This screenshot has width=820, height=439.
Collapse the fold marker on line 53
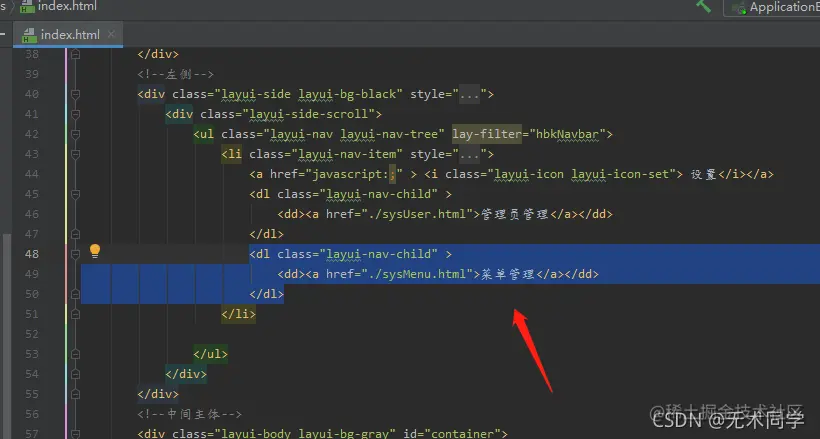coord(75,354)
